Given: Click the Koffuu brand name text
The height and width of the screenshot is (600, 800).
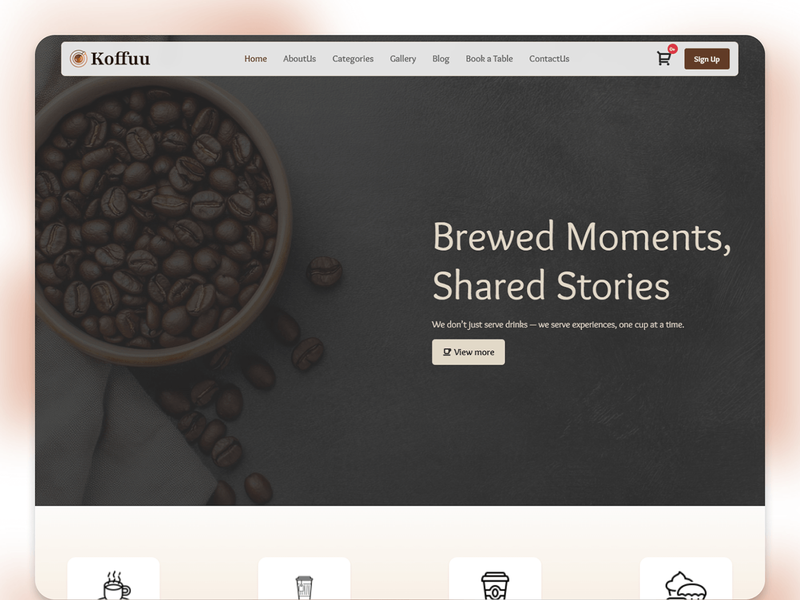Looking at the screenshot, I should tap(122, 58).
